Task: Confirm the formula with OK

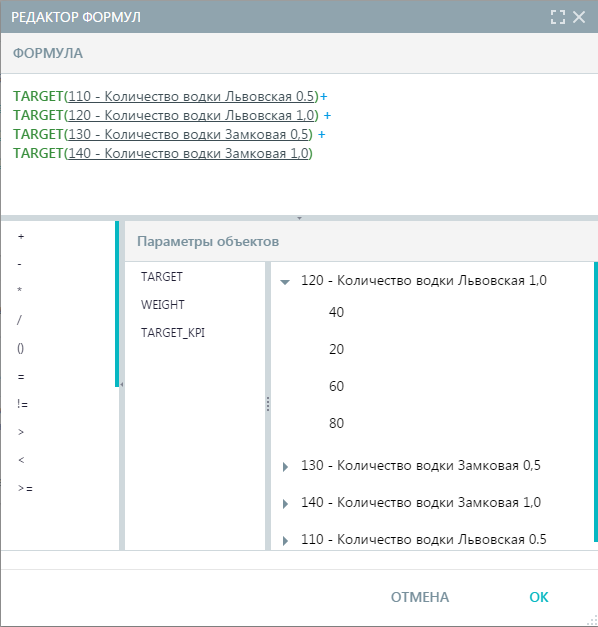Action: coord(538,597)
